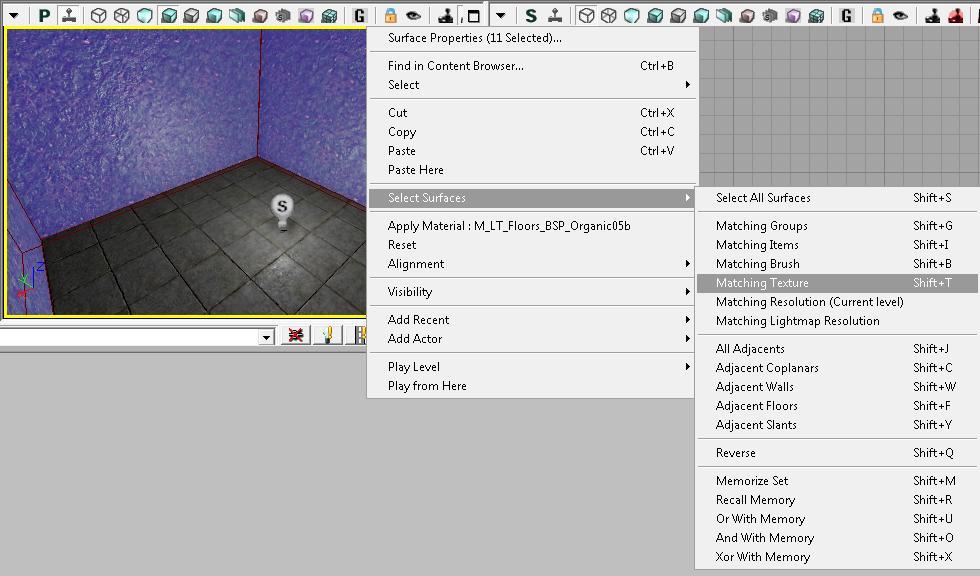Image resolution: width=980 pixels, height=576 pixels.
Task: Click the red figure icon in side viewport toolbar
Action: [x=956, y=16]
